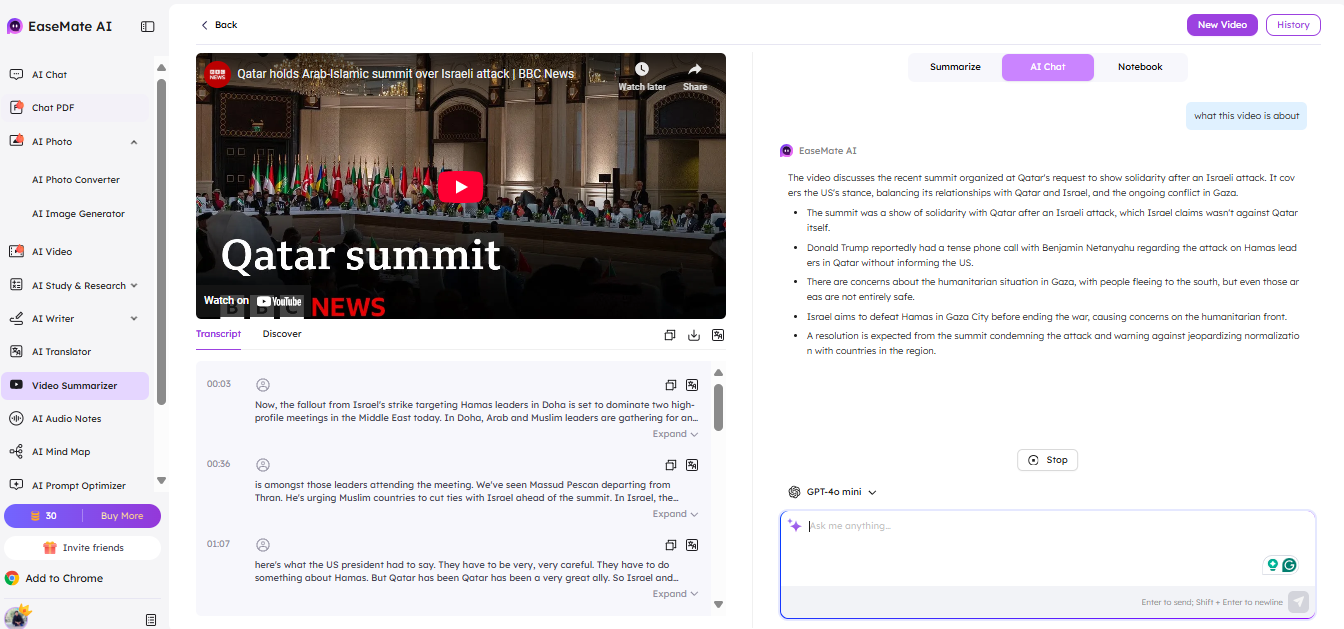Translate the 00:03 transcript segment
1344x629 pixels.
coord(692,385)
